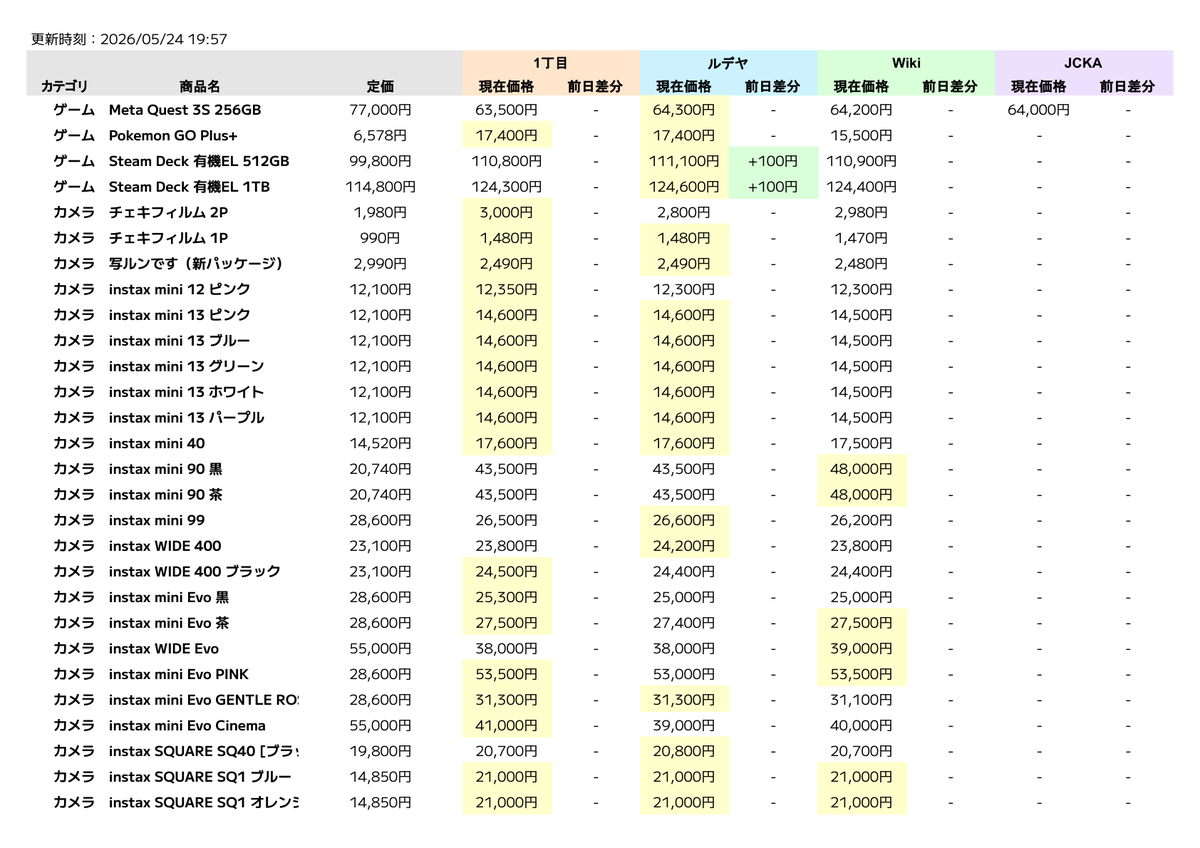1200x848 pixels.
Task: Click the 124,300円 1丁目 price cell
Action: [x=506, y=187]
